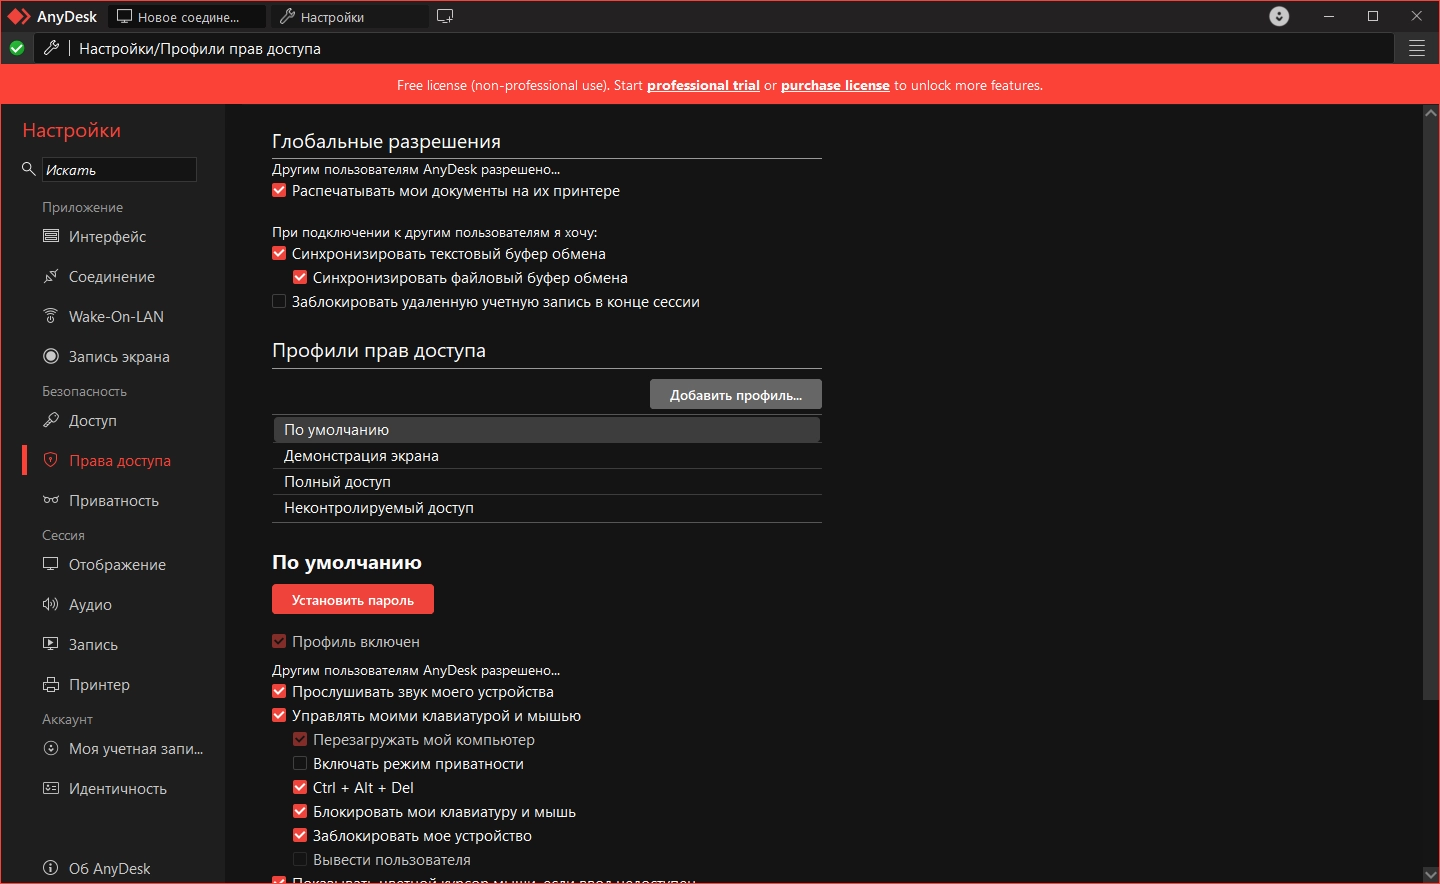The height and width of the screenshot is (884, 1440).
Task: Open the professional trial link
Action: (703, 85)
